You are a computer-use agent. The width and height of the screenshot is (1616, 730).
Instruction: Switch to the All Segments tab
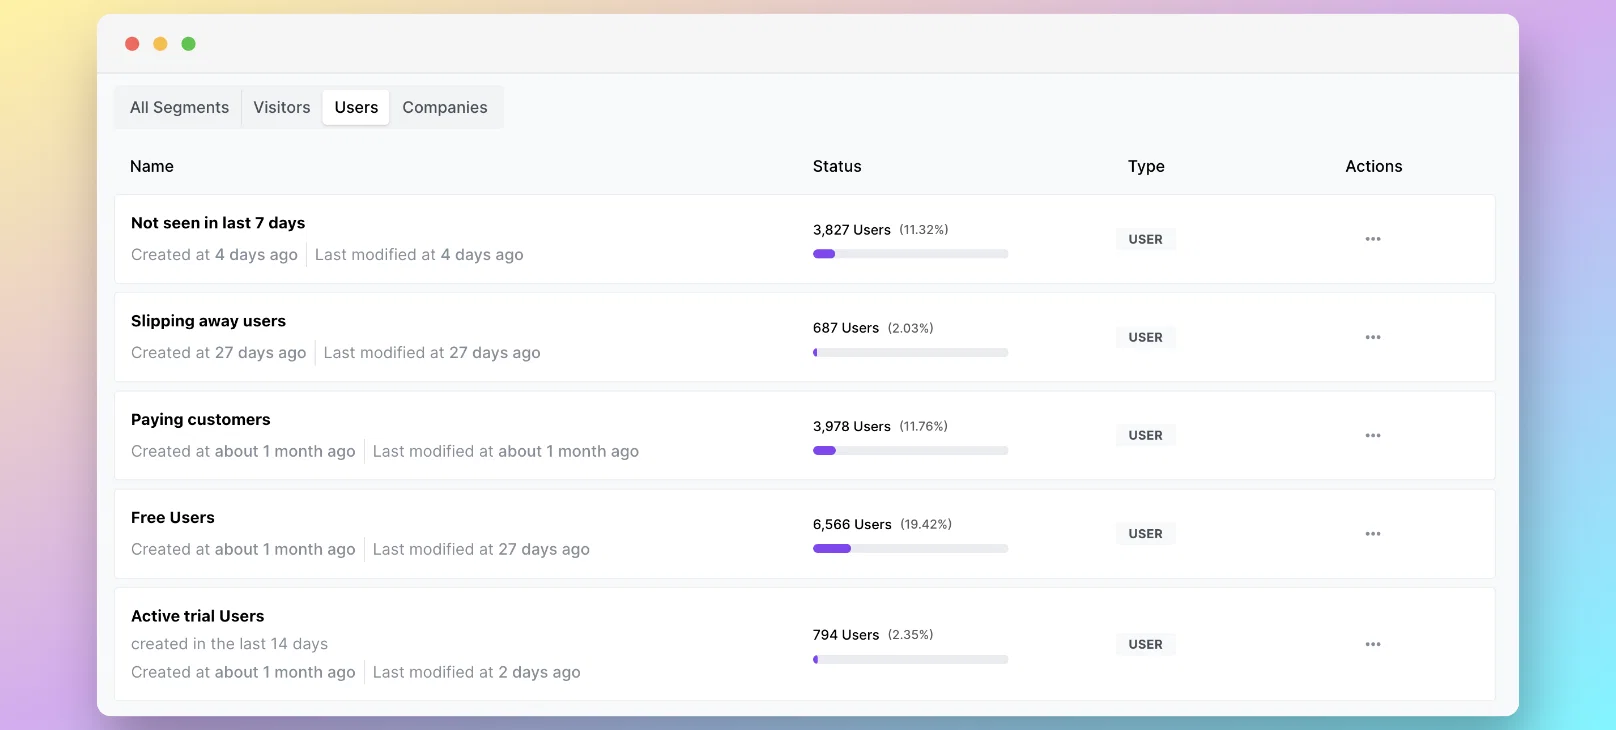[179, 107]
